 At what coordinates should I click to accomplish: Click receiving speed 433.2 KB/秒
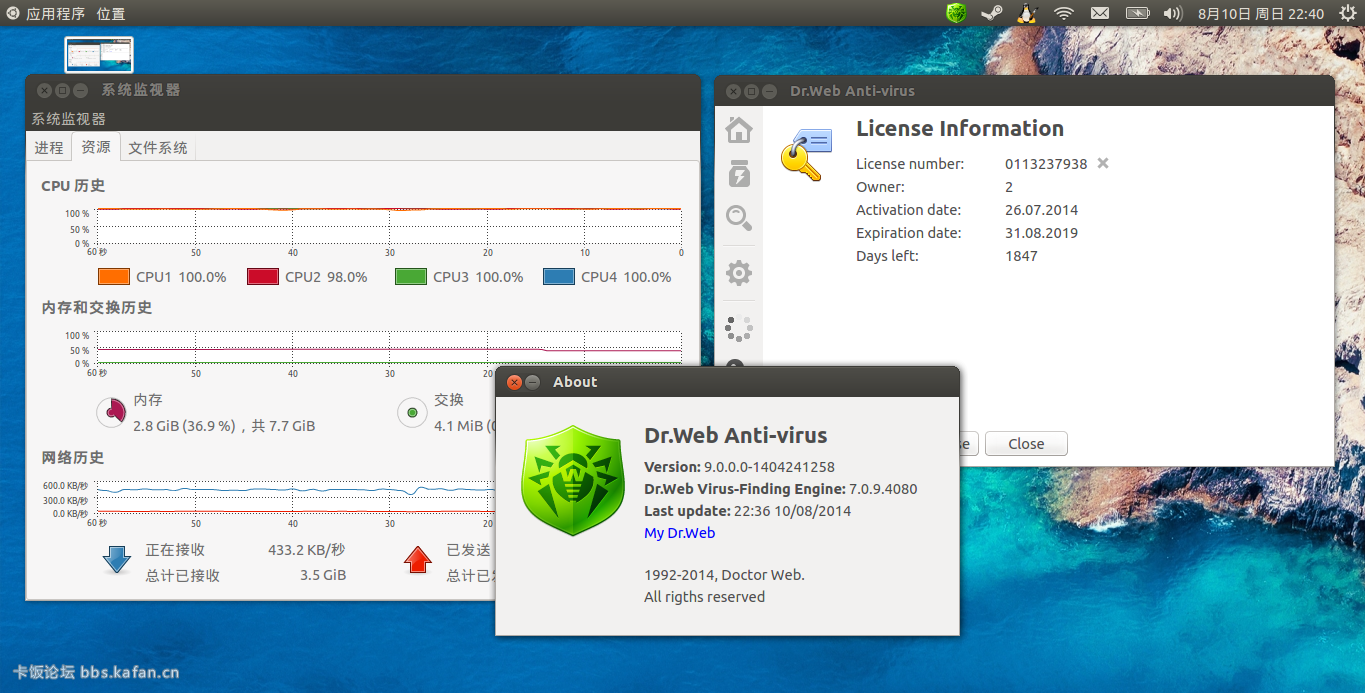point(307,550)
